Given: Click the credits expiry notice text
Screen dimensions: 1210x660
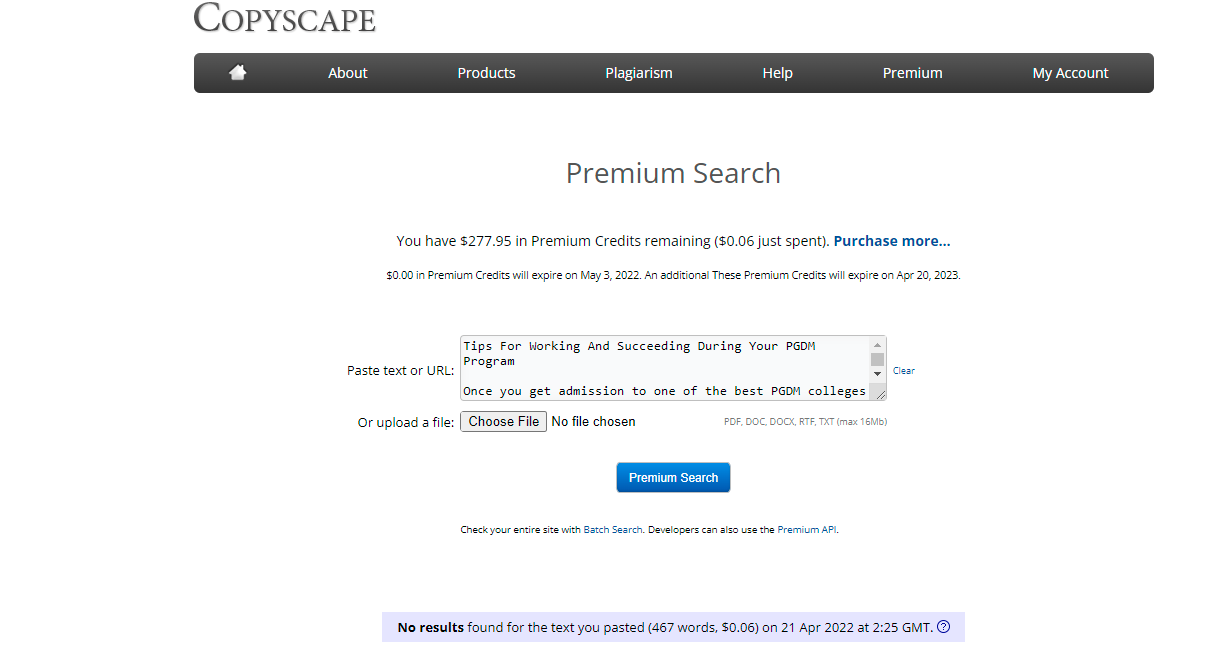Looking at the screenshot, I should [673, 275].
